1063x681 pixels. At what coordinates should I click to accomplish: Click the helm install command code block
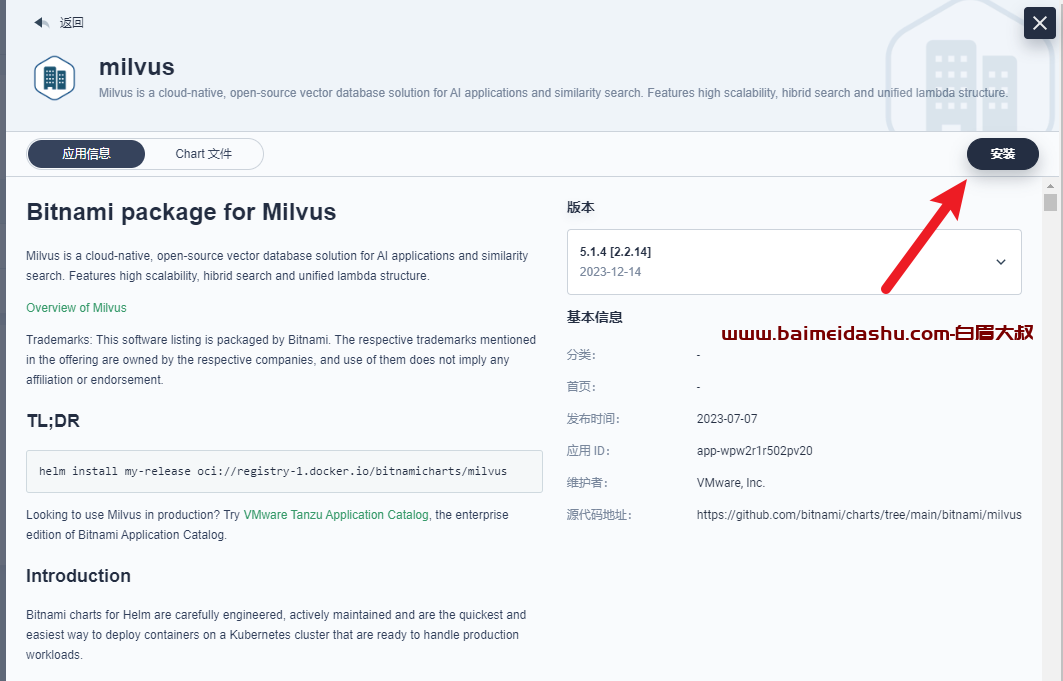(284, 471)
